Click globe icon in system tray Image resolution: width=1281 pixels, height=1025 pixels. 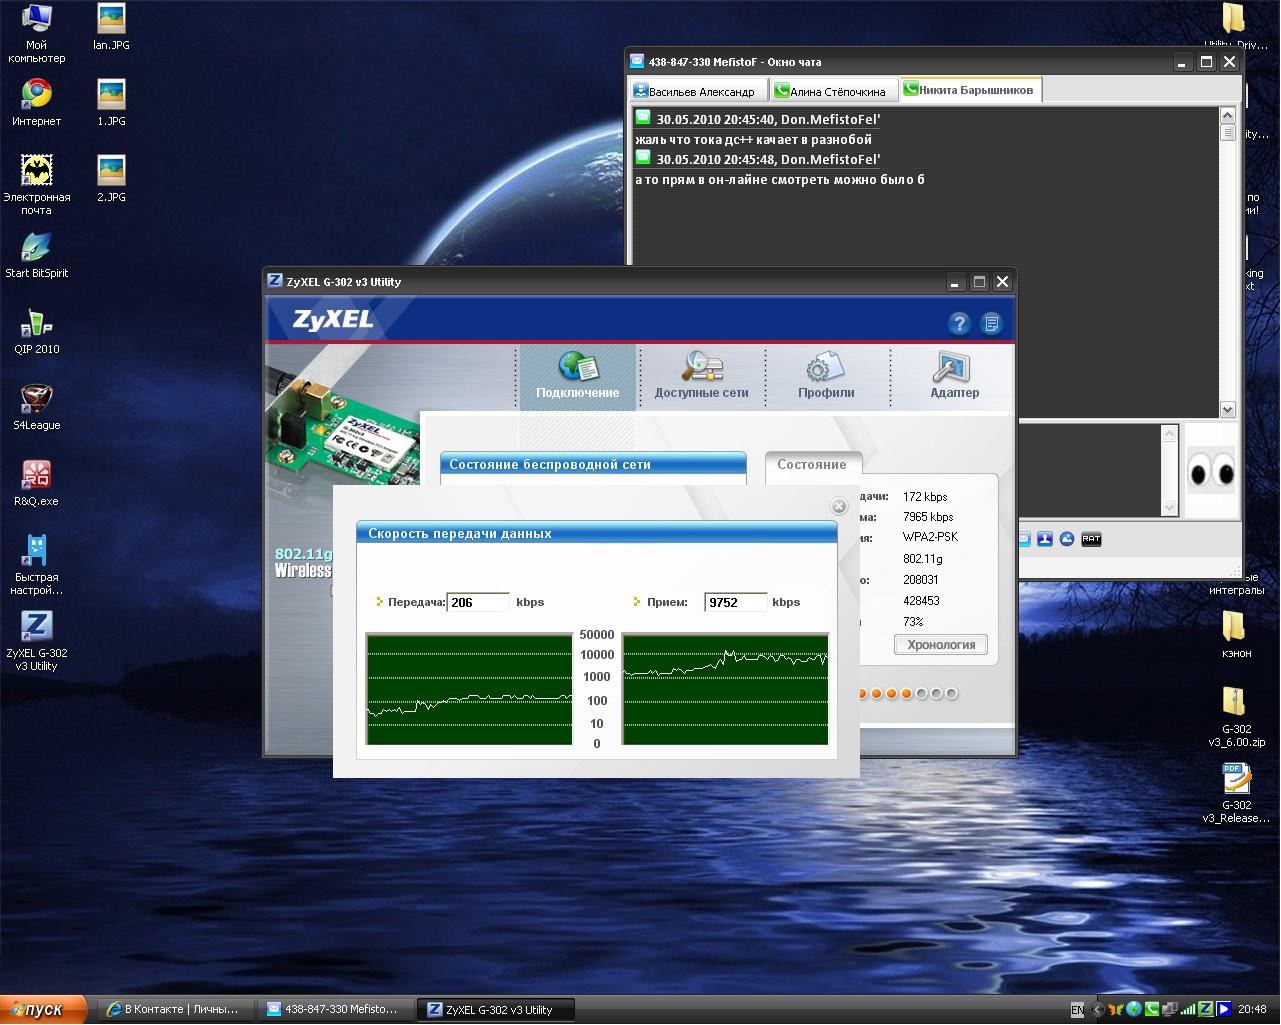point(1134,1010)
